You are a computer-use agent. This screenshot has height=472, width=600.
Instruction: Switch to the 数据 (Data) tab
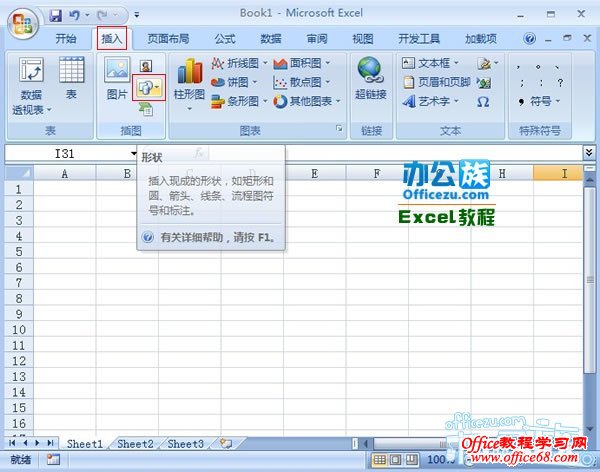(271, 39)
